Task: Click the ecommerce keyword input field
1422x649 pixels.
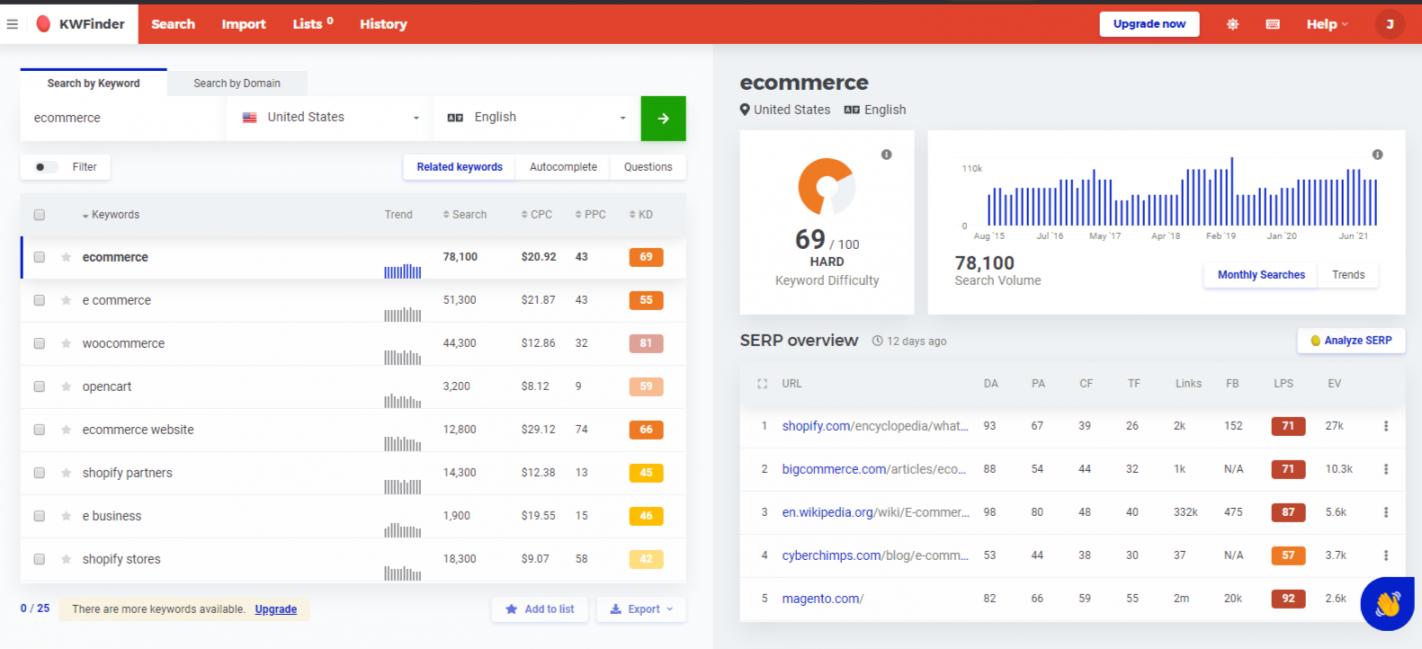Action: click(x=120, y=118)
